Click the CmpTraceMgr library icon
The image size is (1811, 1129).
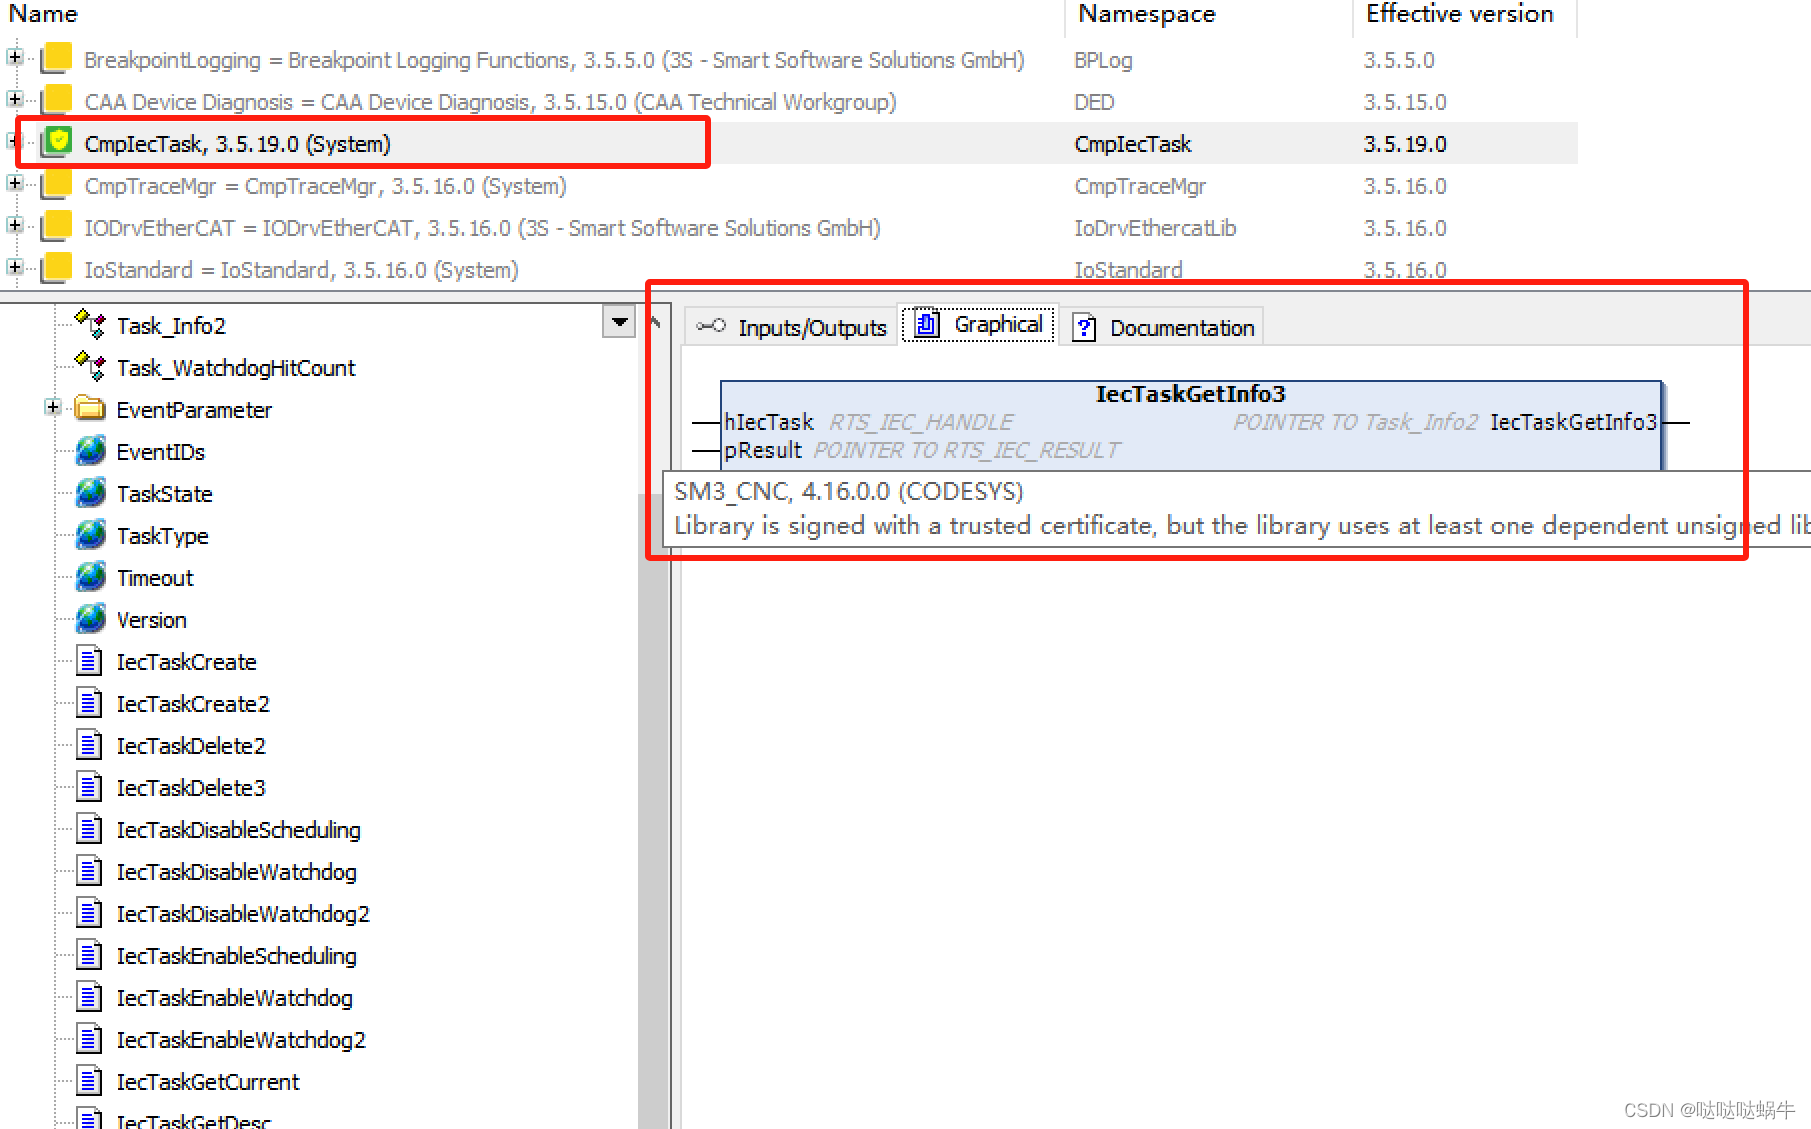57,184
